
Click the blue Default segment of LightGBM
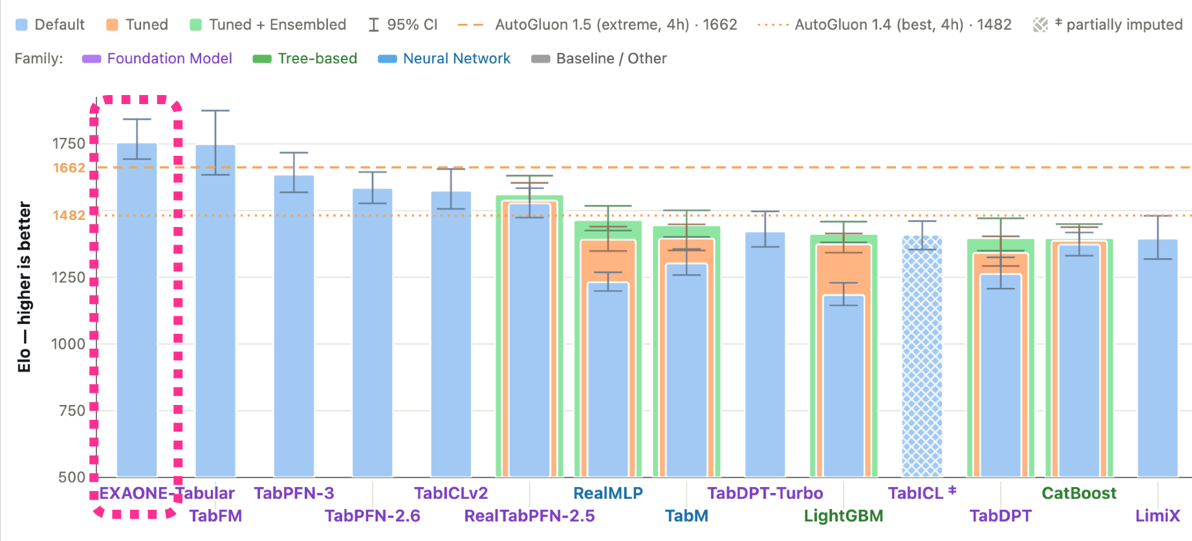coord(844,386)
